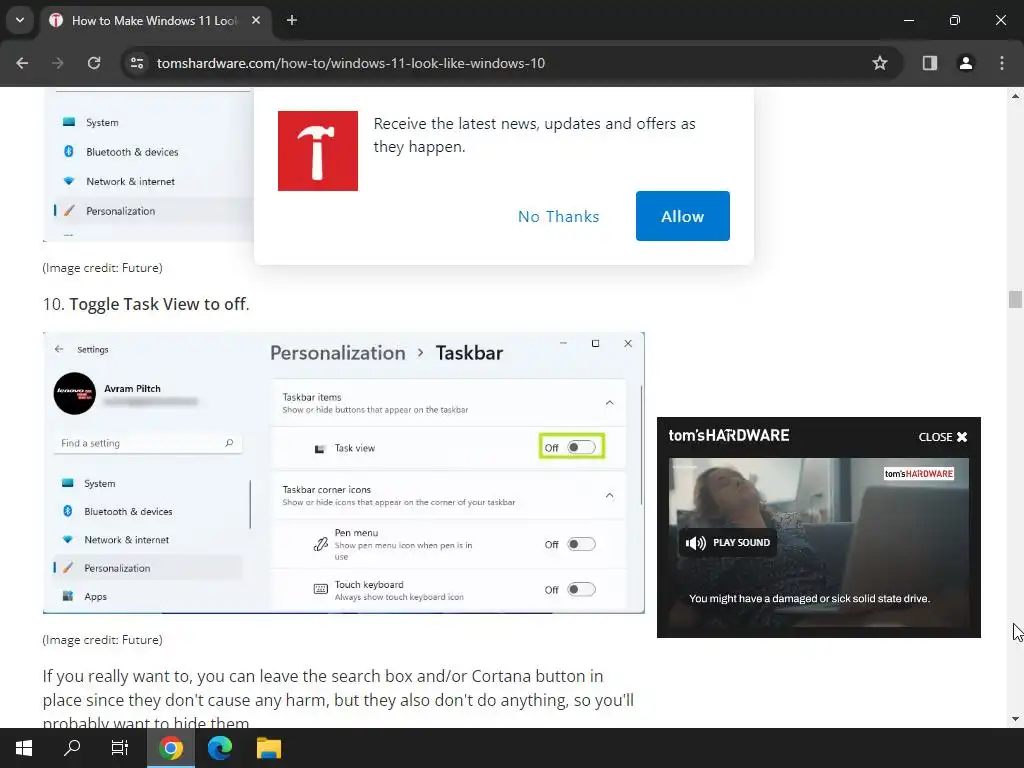Click the page vertical scrollbar thumb
This screenshot has height=768, width=1024.
1015,299
